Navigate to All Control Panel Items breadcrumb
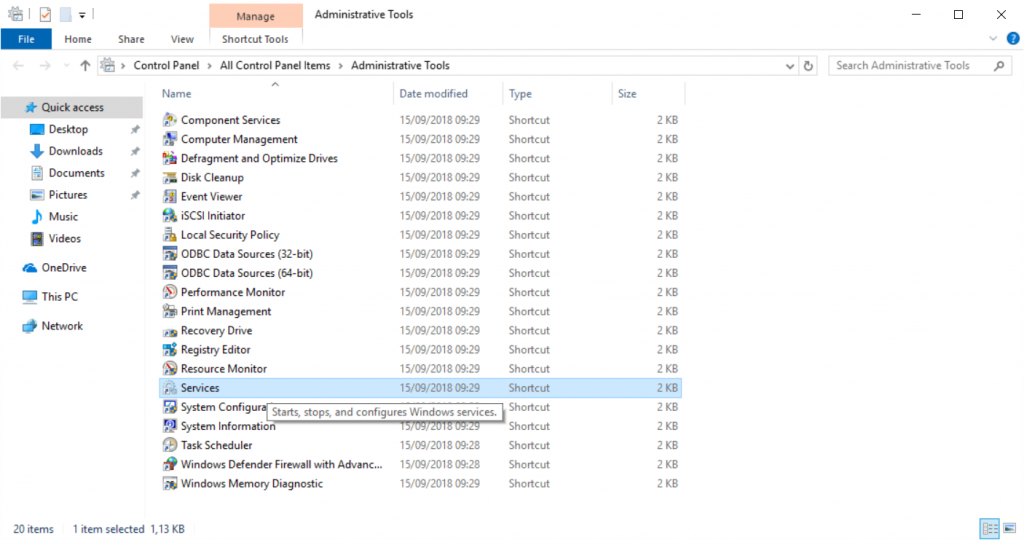Viewport: 1024px width, 540px height. tap(275, 65)
